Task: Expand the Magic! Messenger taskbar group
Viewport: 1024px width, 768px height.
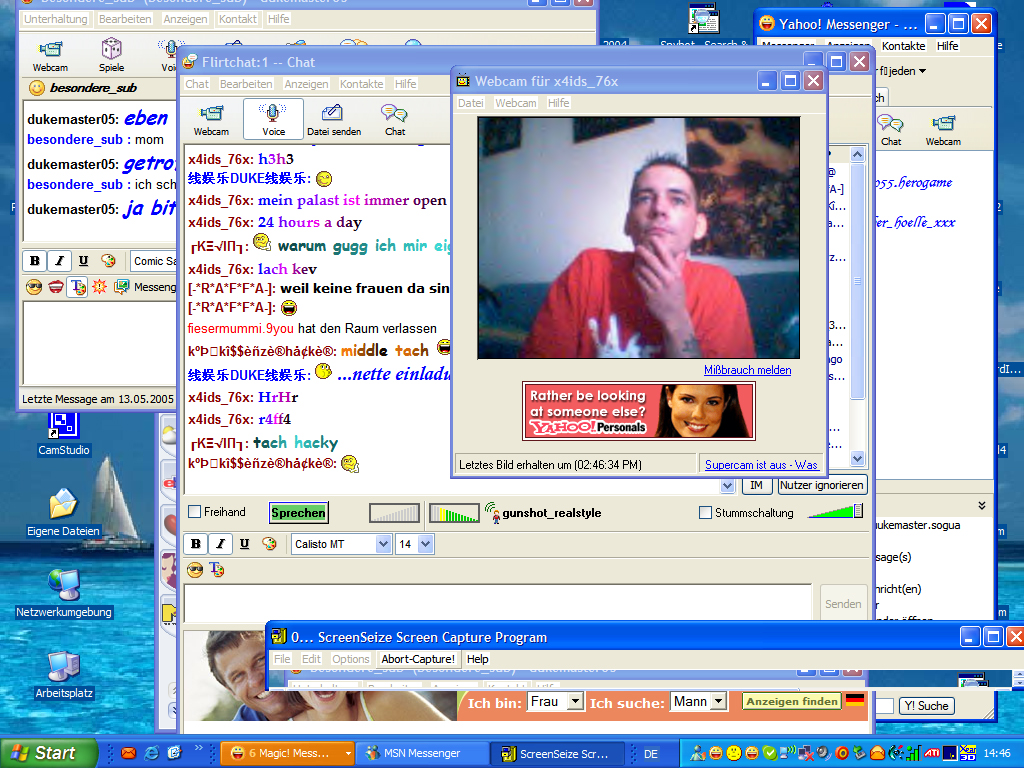Action: (348, 753)
